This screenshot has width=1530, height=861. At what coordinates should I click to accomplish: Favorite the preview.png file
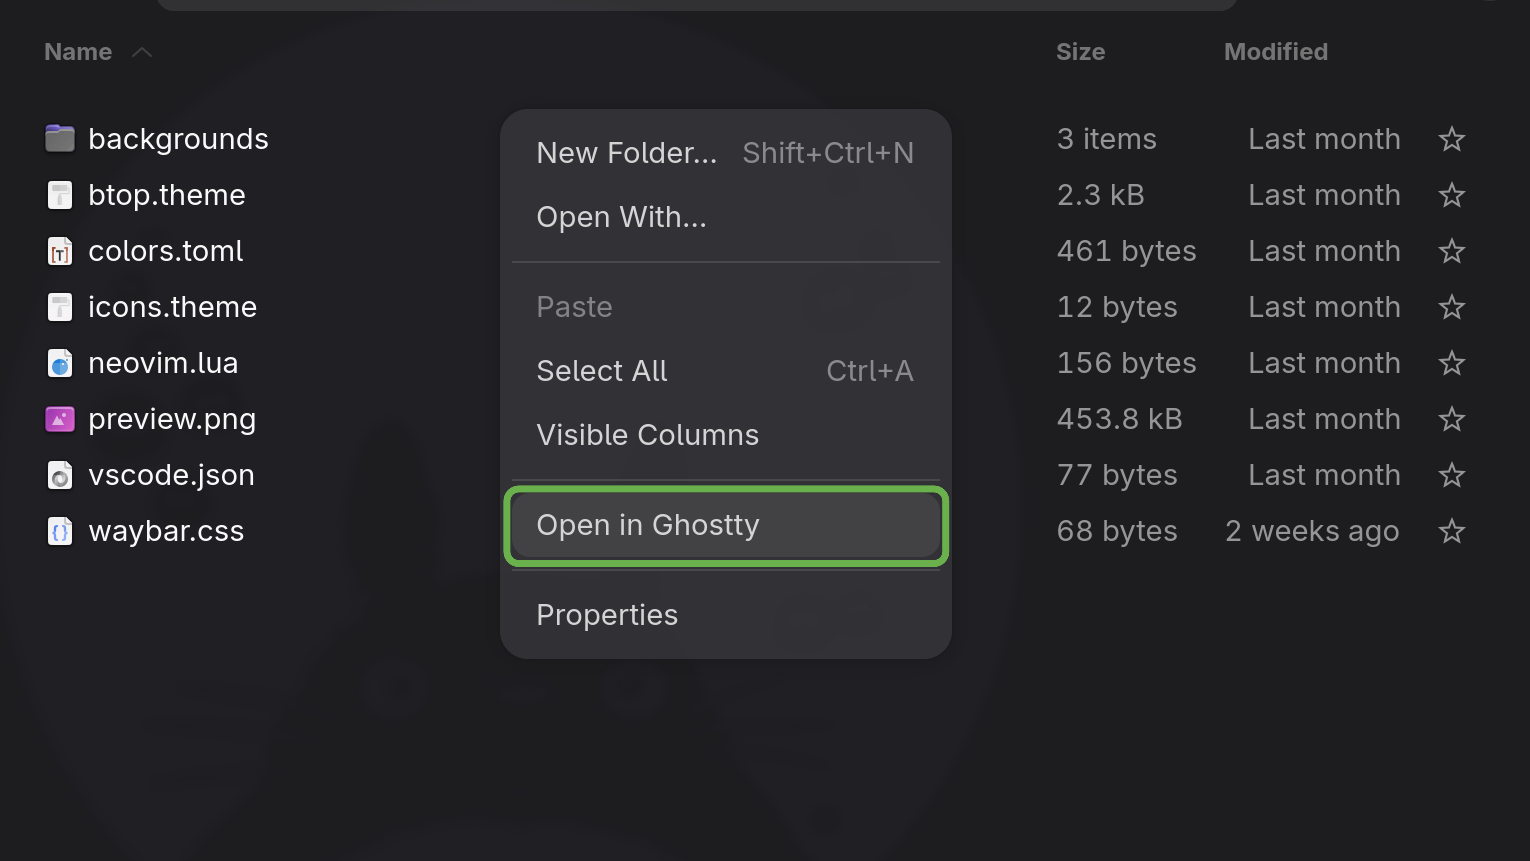click(1452, 419)
